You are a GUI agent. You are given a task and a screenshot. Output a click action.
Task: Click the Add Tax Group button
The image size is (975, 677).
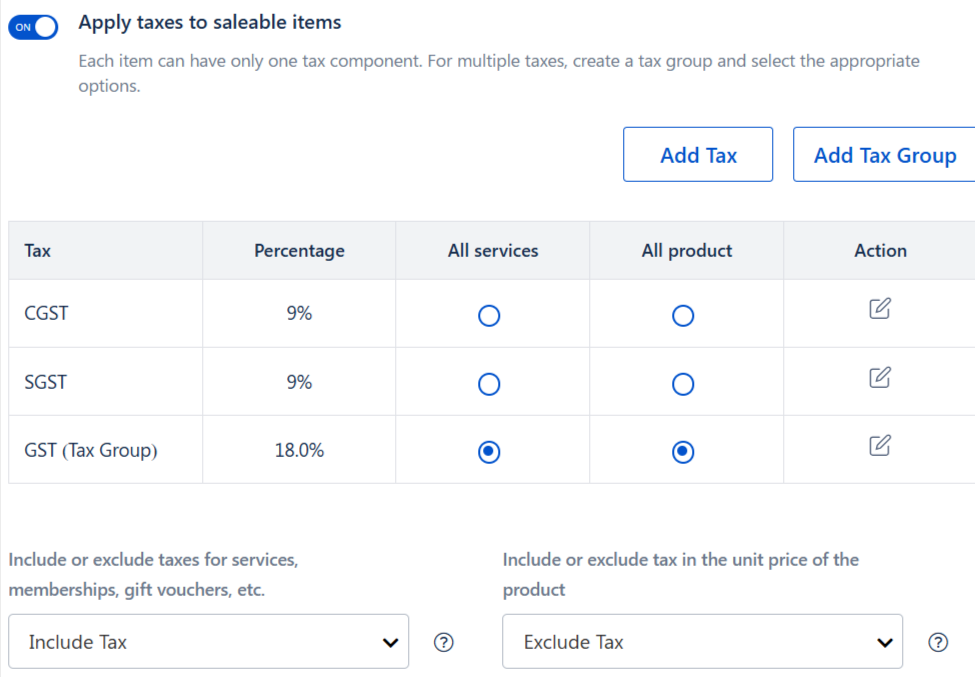pos(885,155)
